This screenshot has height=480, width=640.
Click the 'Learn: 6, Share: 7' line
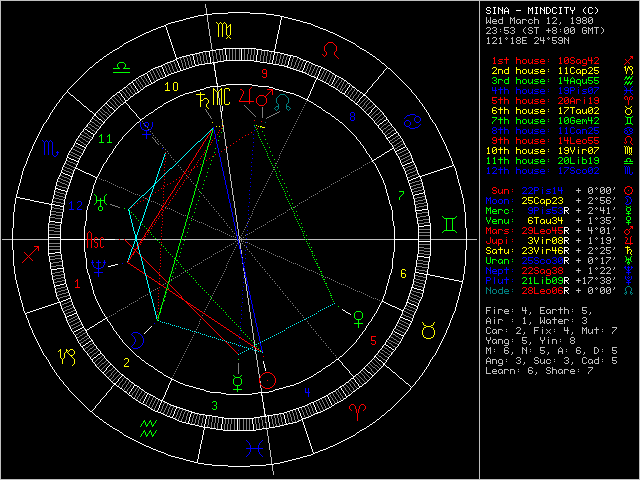click(x=540, y=371)
